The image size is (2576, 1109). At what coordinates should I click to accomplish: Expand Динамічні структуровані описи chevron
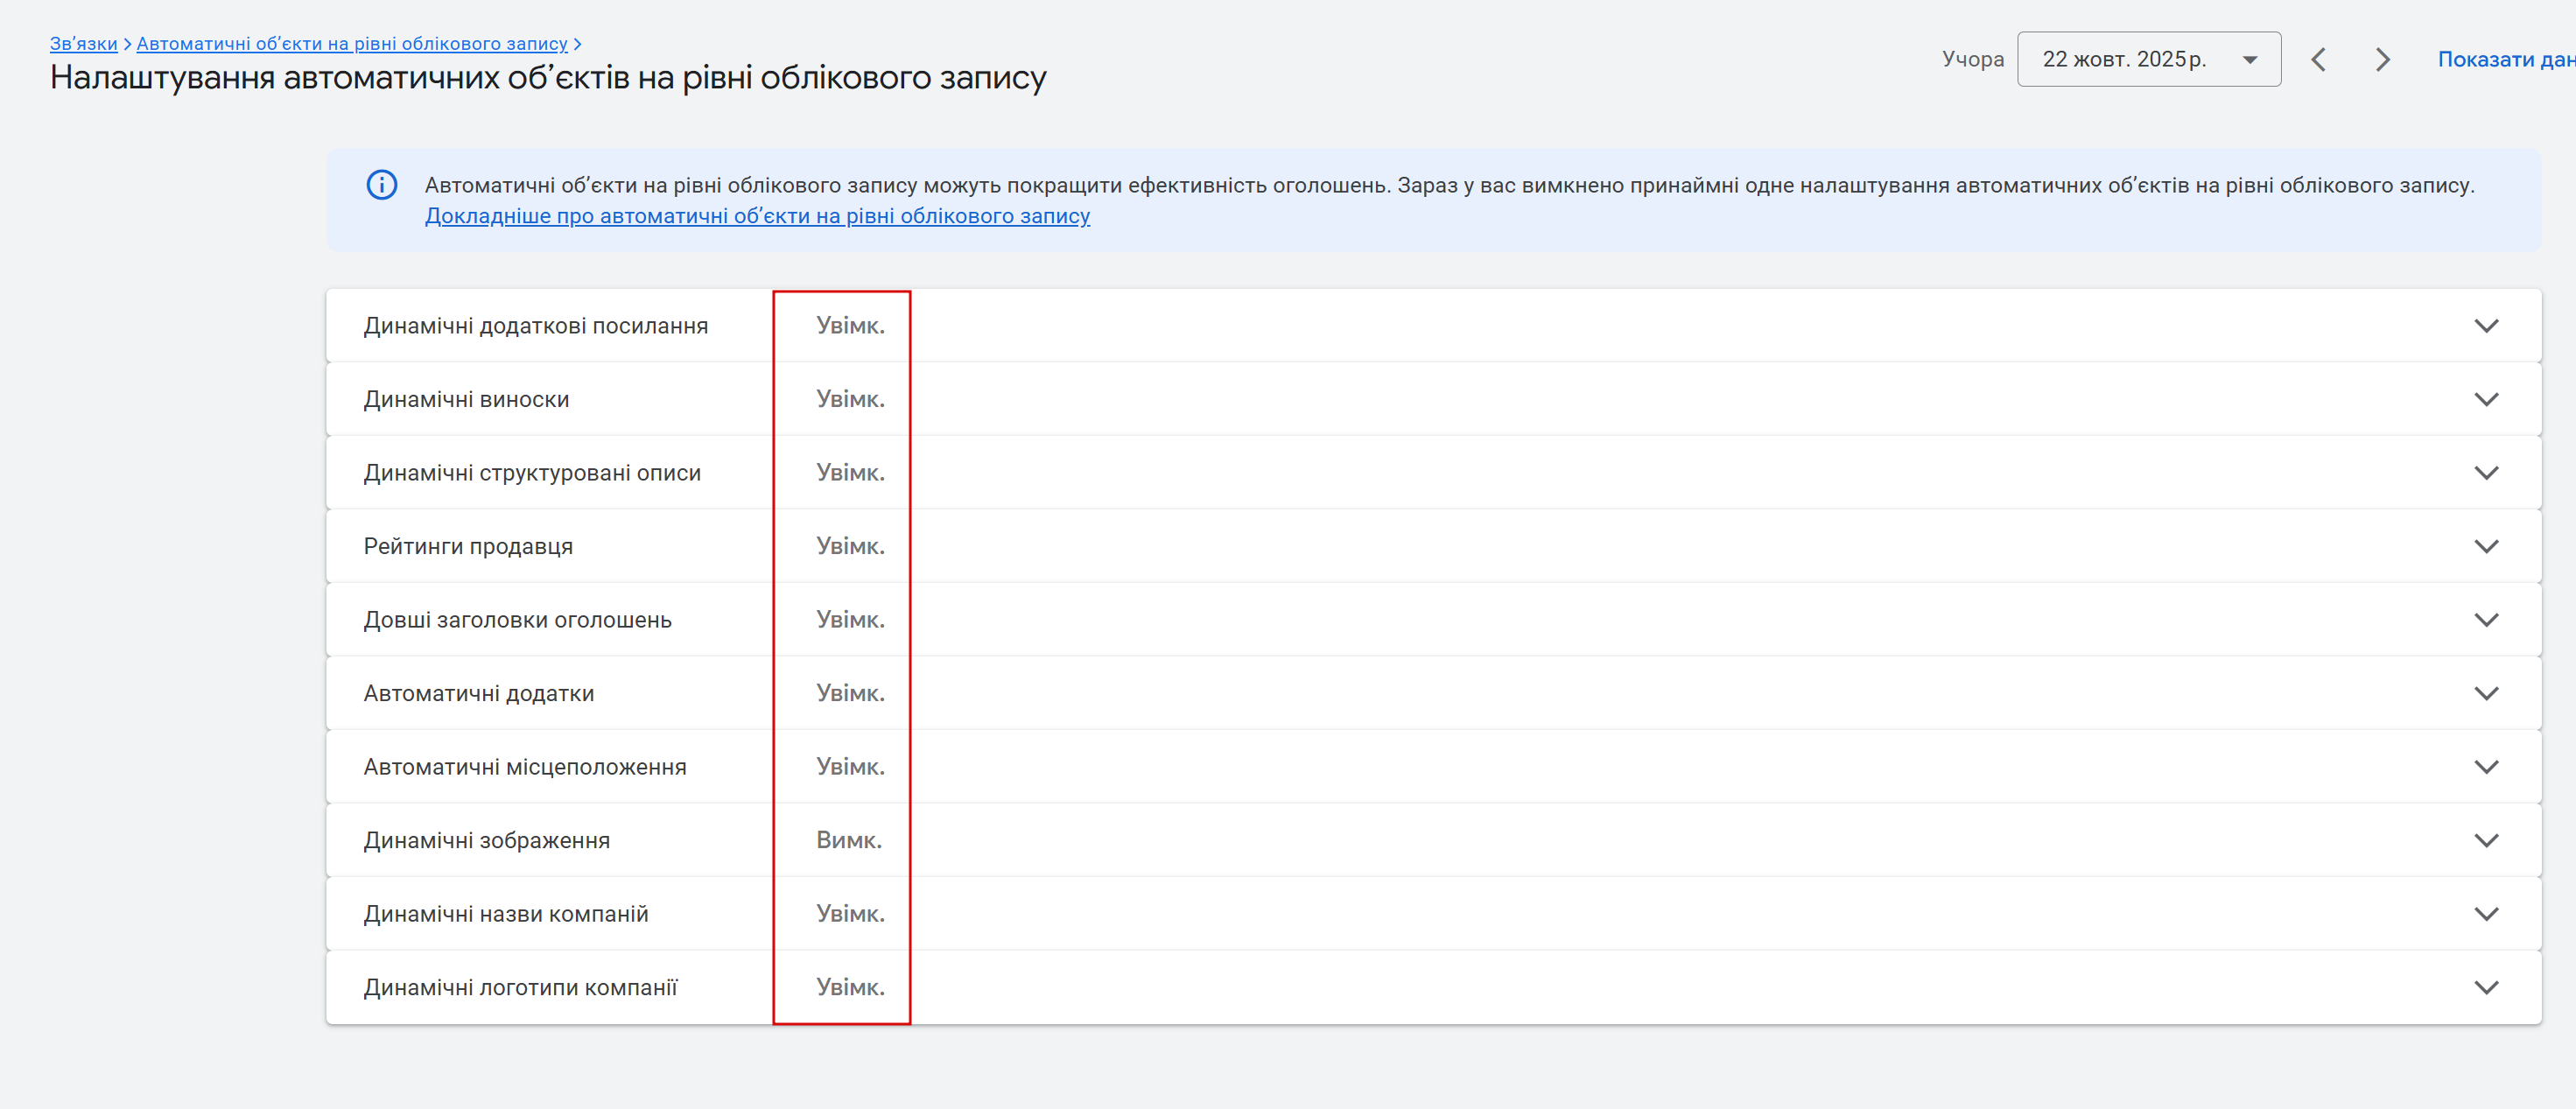2485,473
